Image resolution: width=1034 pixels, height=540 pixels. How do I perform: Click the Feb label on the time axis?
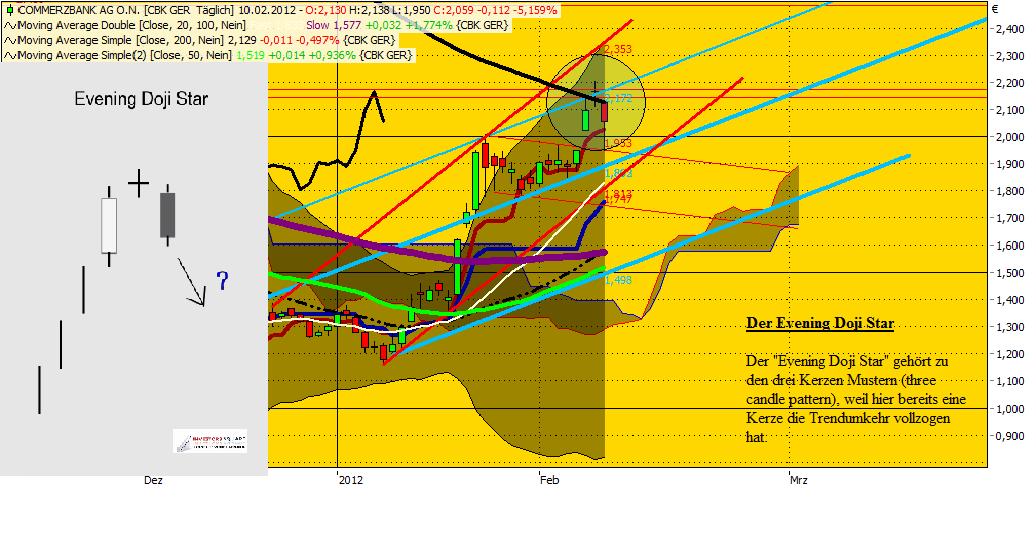point(549,480)
